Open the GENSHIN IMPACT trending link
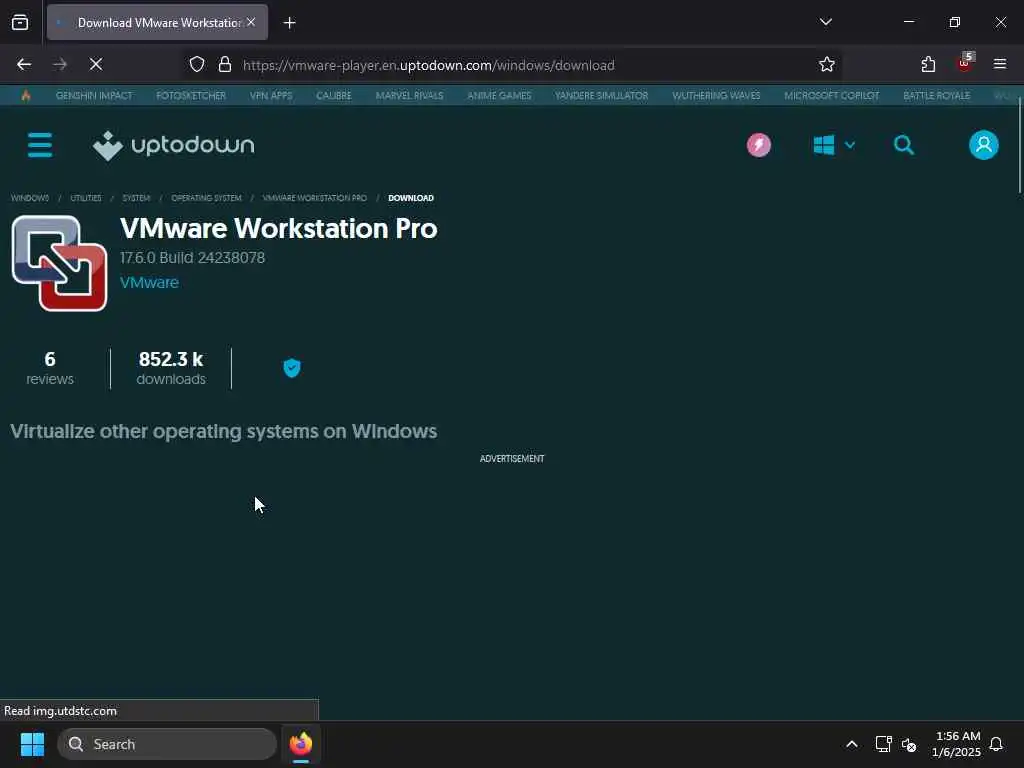Image resolution: width=1024 pixels, height=768 pixels. pyautogui.click(x=94, y=95)
